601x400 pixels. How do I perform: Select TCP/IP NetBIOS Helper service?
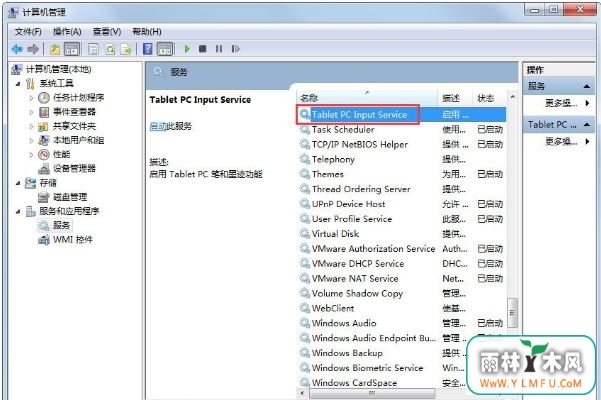(x=402, y=144)
